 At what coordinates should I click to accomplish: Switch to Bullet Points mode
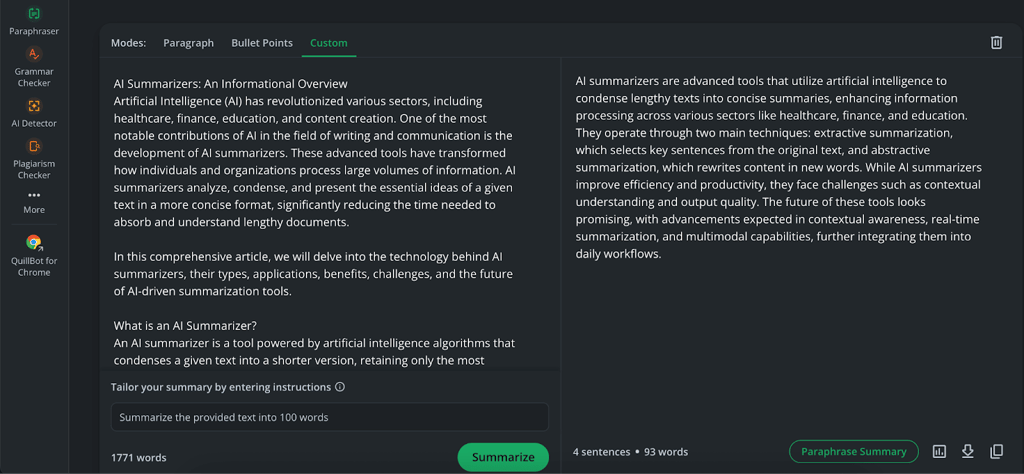point(262,43)
